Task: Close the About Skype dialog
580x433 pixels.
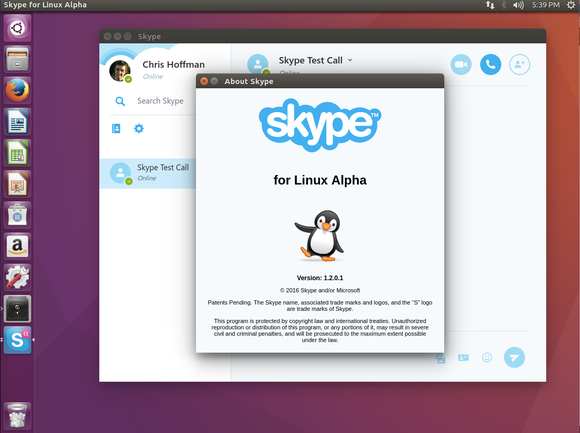Action: tap(204, 81)
